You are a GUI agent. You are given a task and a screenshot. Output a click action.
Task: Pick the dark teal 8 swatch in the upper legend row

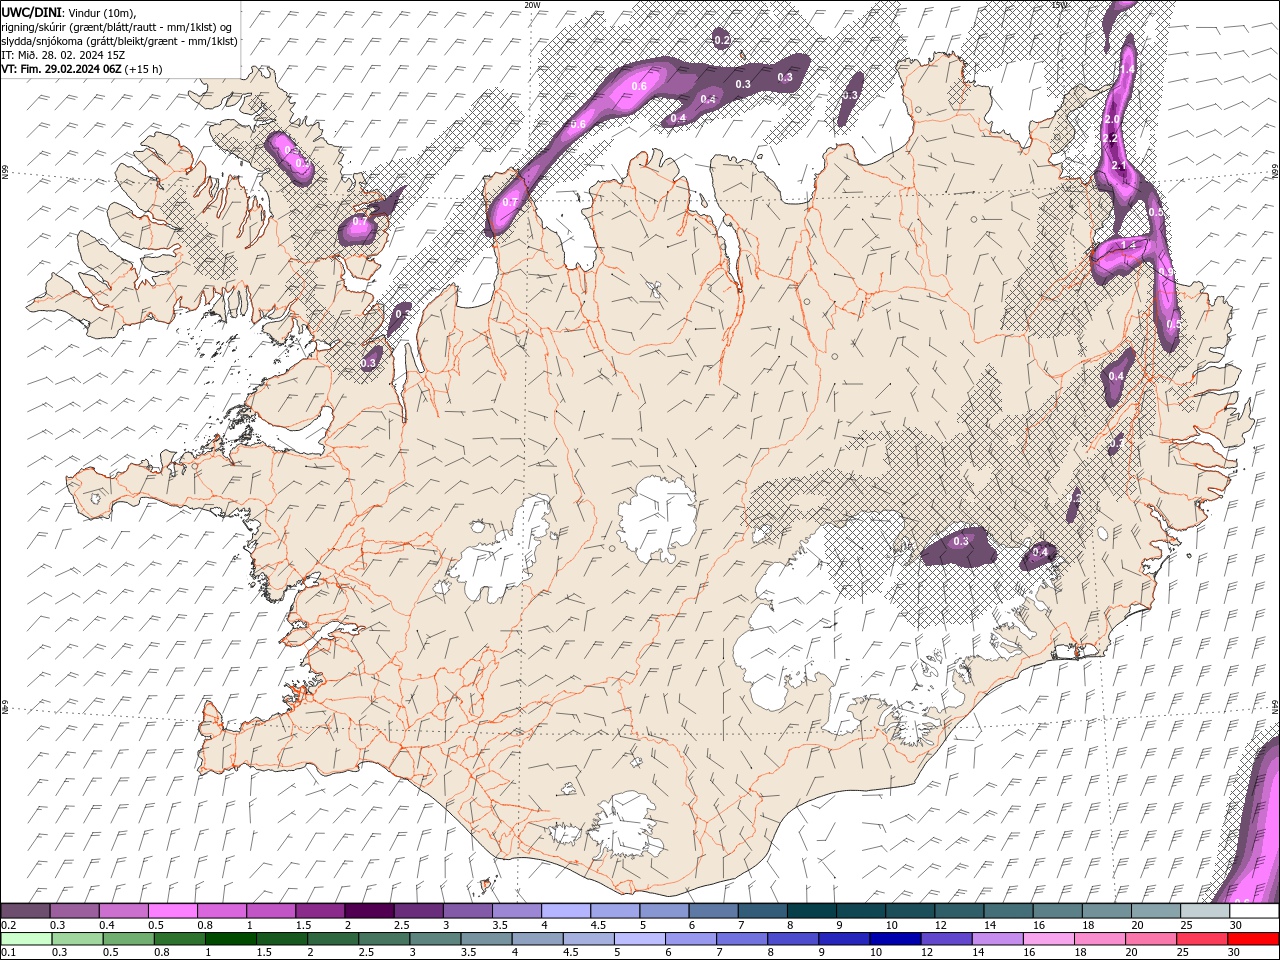pyautogui.click(x=812, y=911)
